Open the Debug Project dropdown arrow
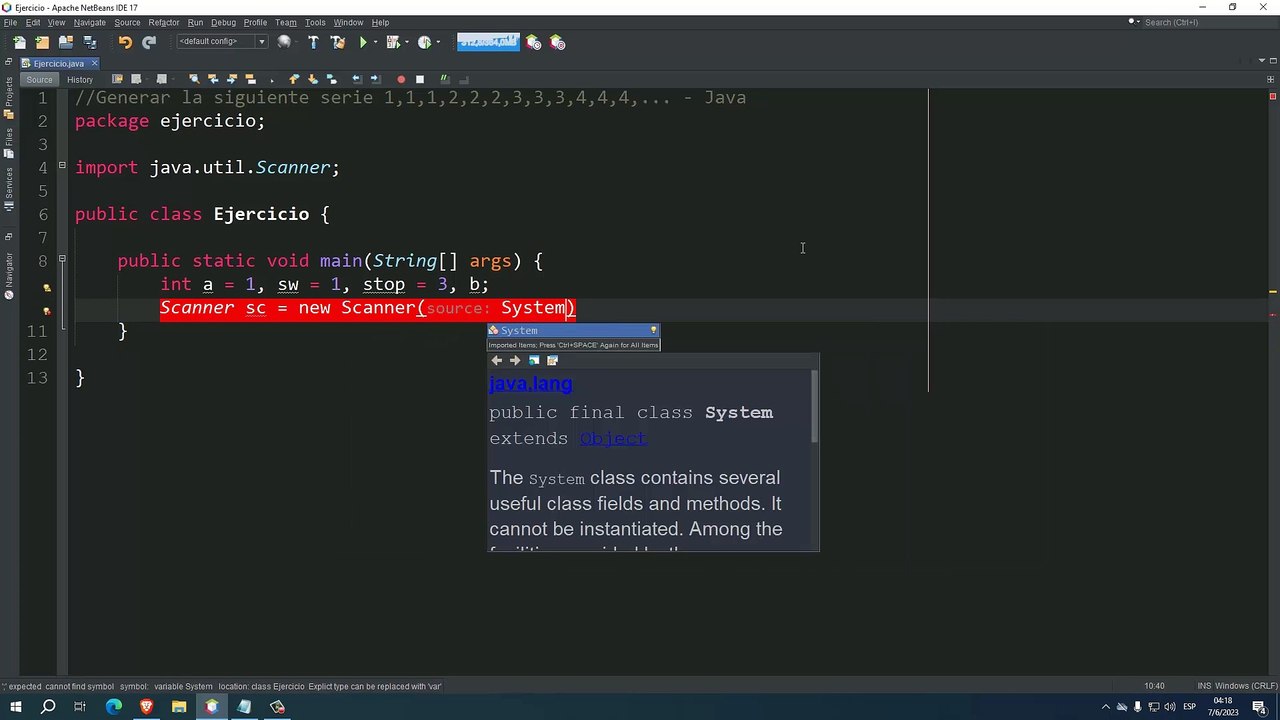1280x720 pixels. (x=406, y=42)
